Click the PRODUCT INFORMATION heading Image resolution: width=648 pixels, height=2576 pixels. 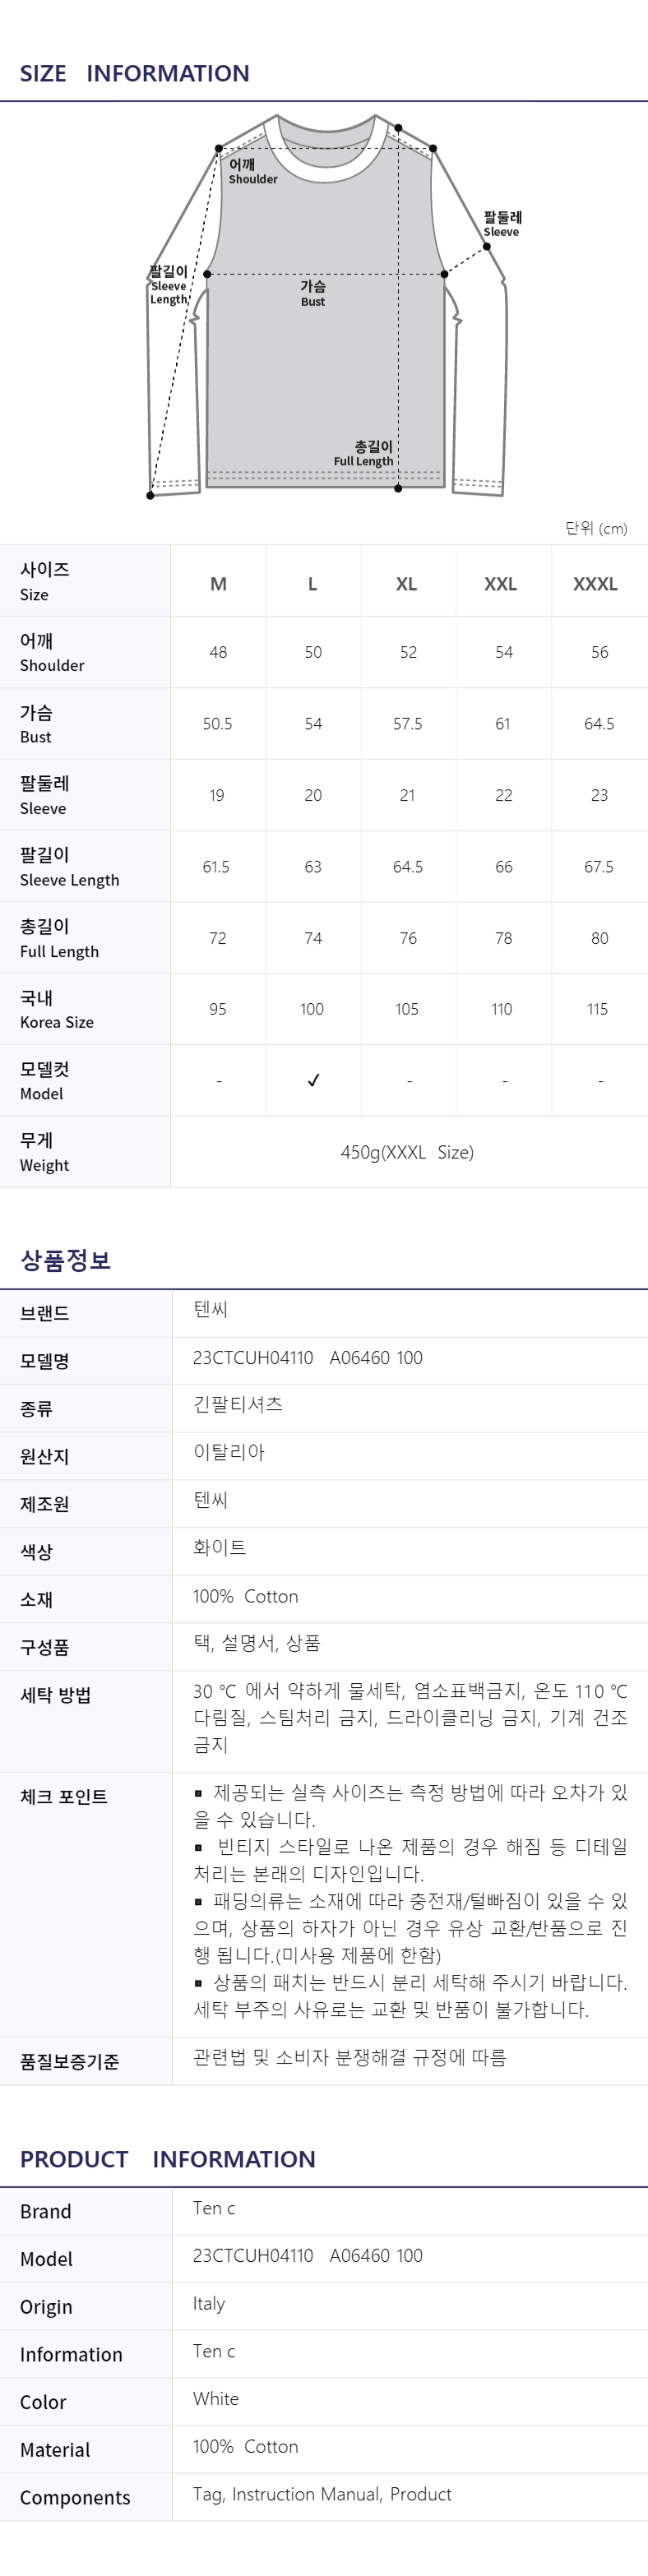(x=168, y=2159)
